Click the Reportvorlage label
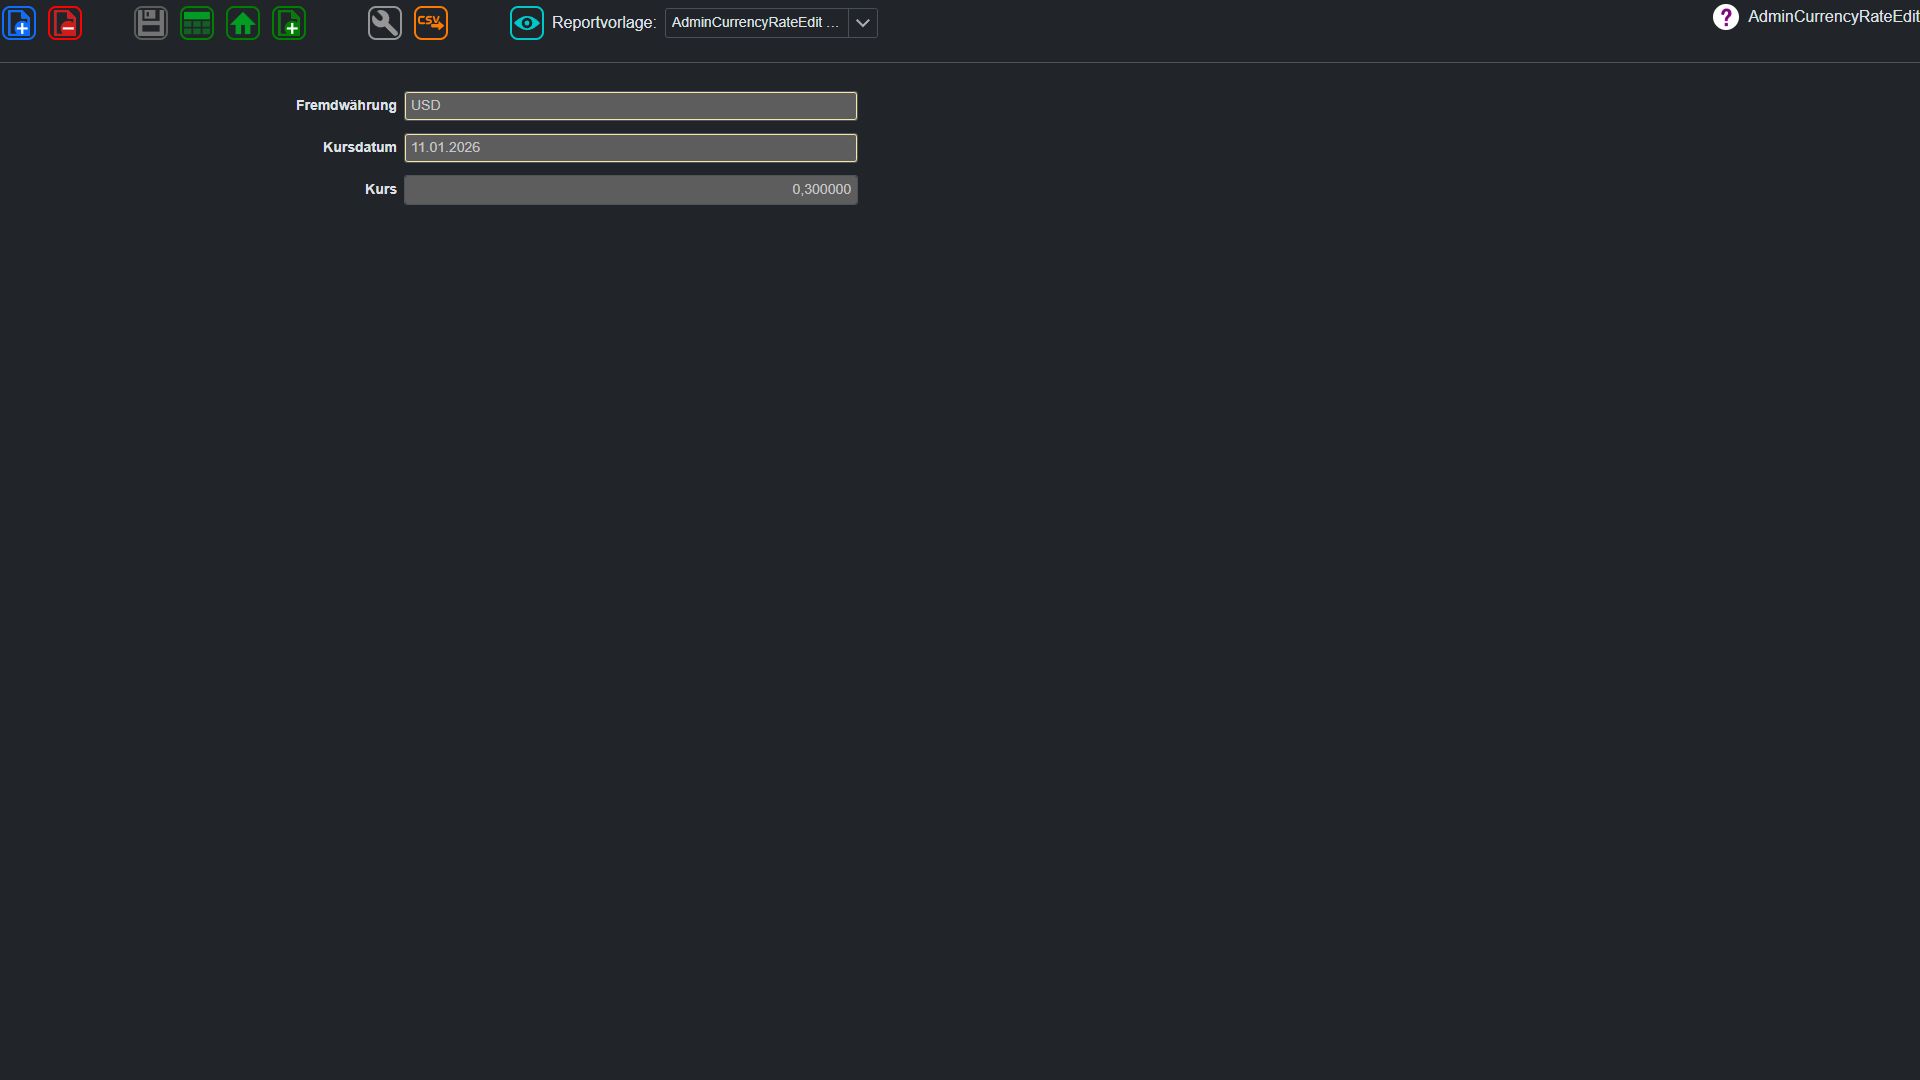The image size is (1920, 1080). pyautogui.click(x=604, y=23)
